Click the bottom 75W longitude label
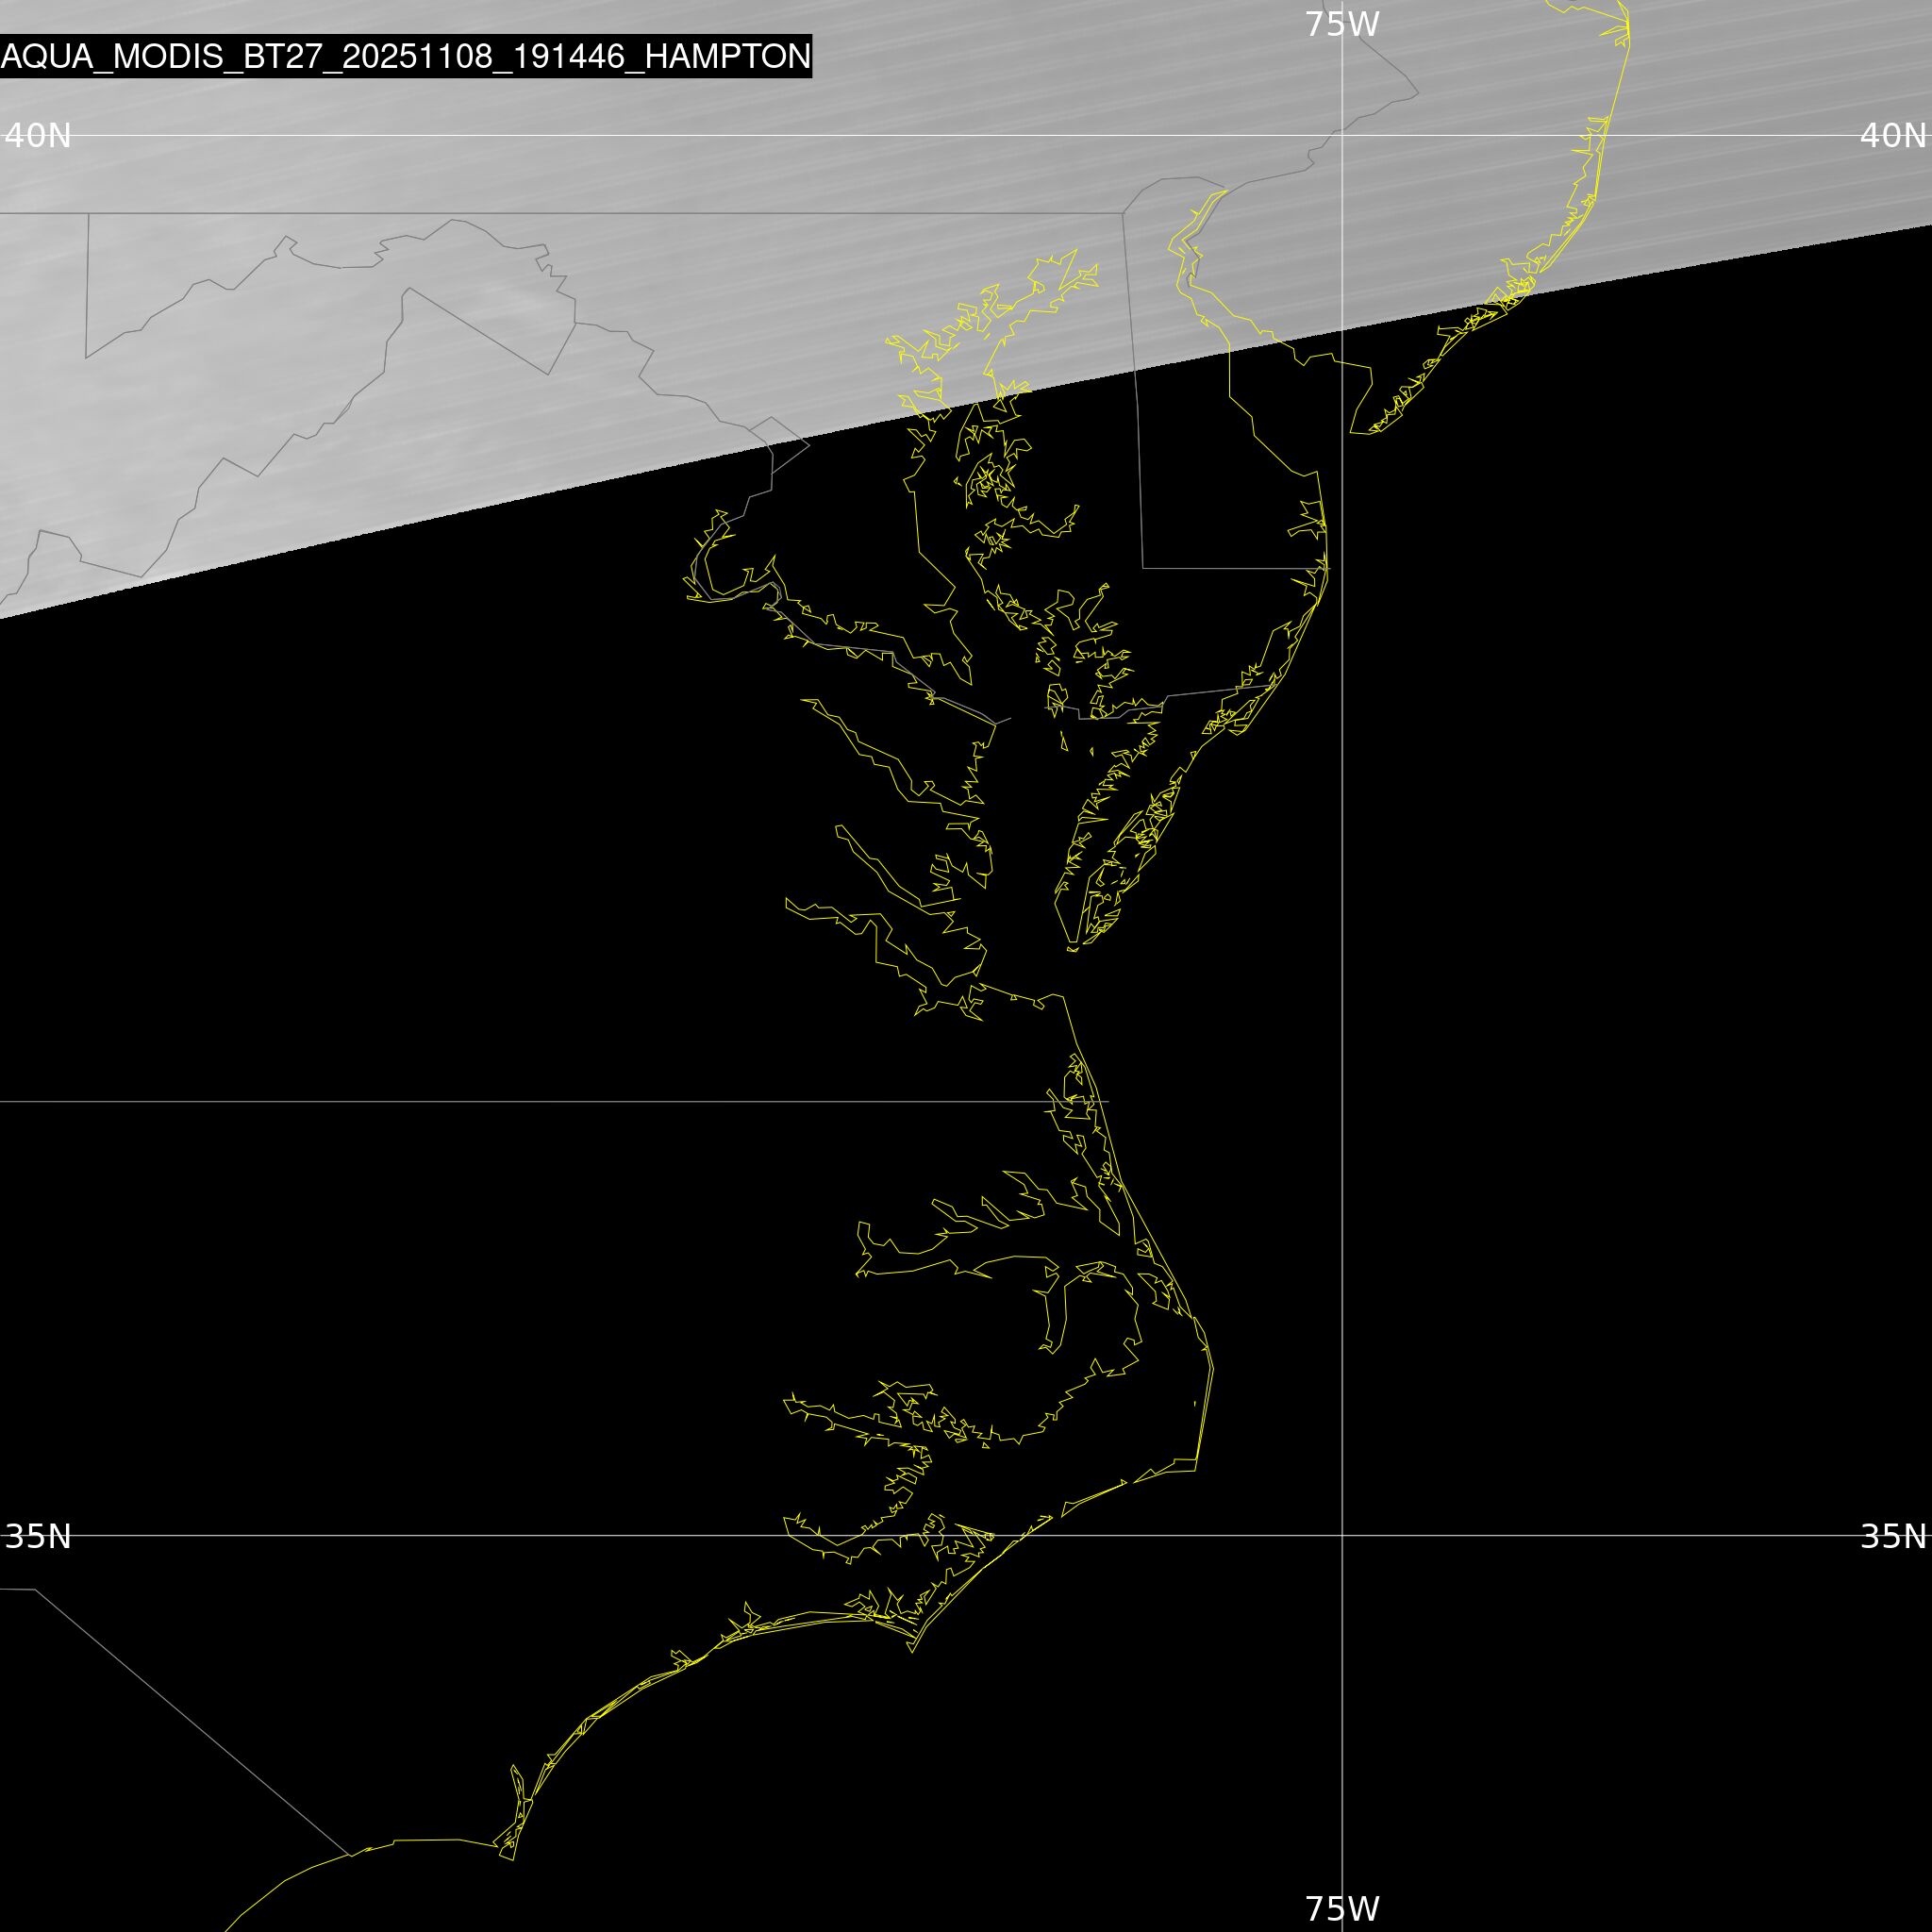This screenshot has width=1932, height=1932. [x=1342, y=1908]
